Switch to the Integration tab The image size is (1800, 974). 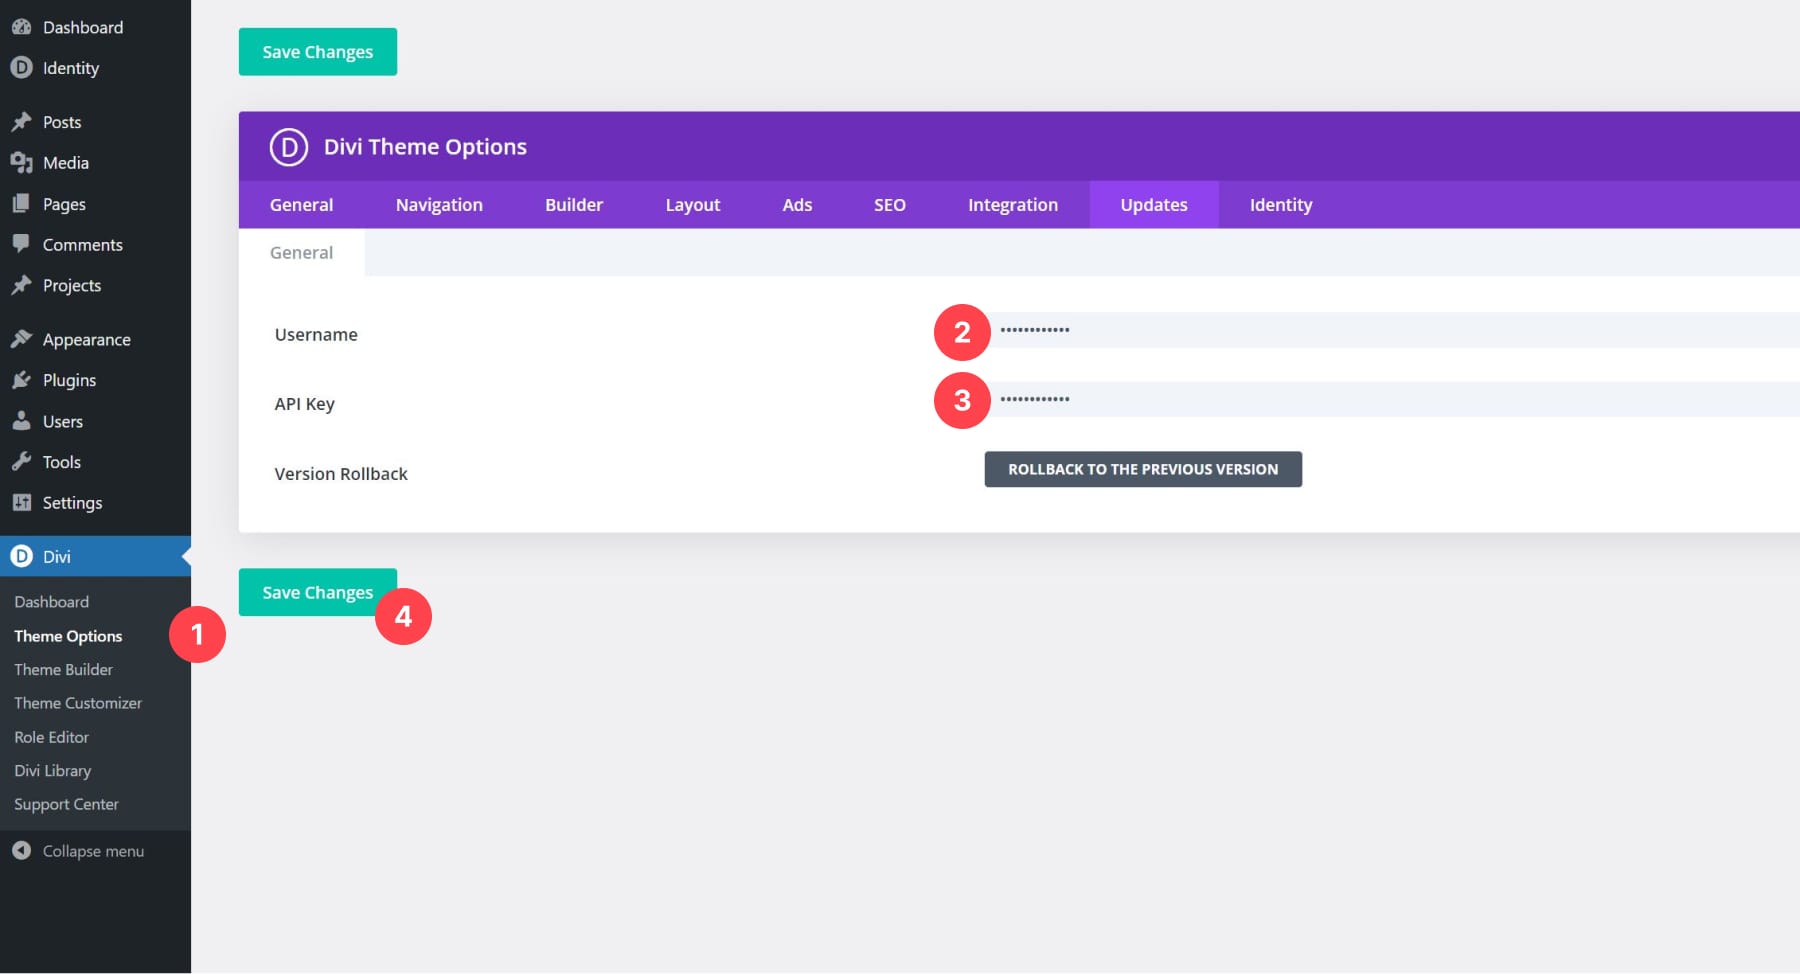click(1012, 205)
